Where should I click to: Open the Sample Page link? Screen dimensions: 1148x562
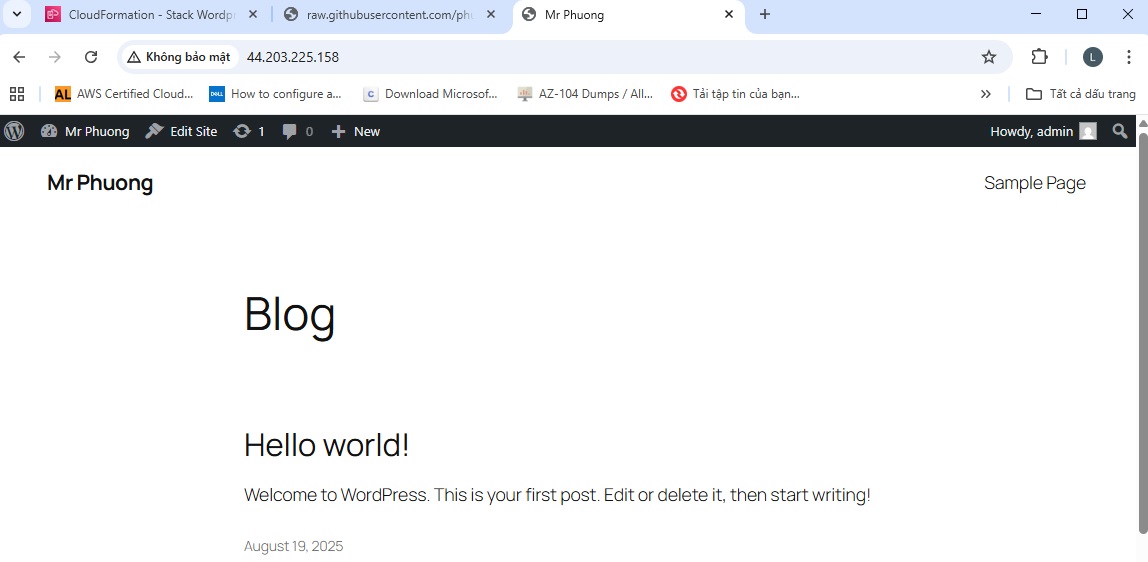pos(1034,183)
